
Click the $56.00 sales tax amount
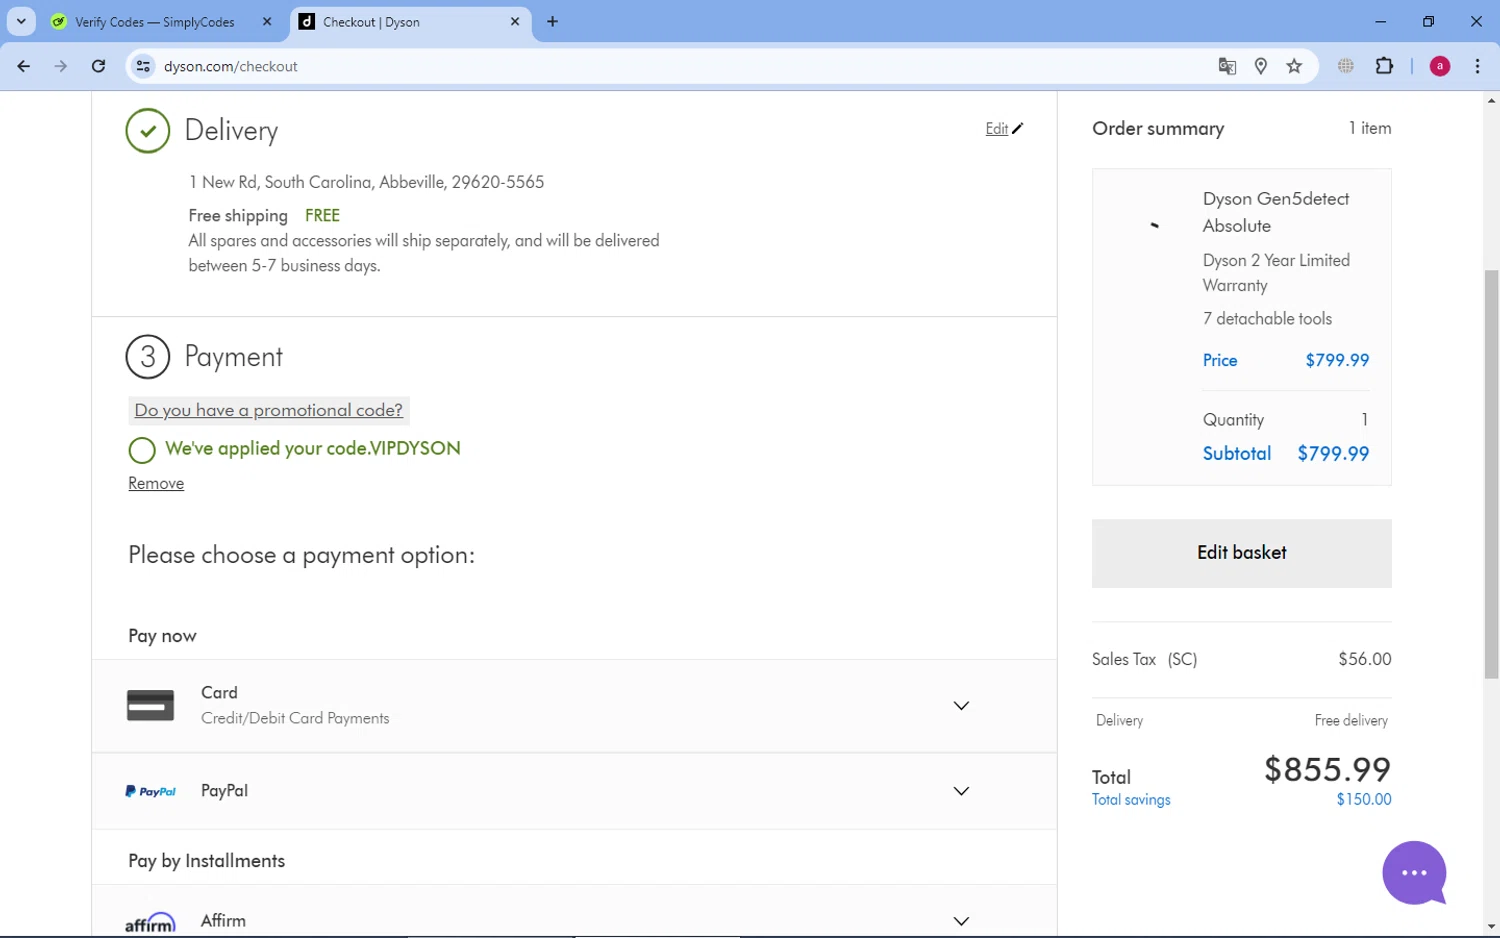(x=1365, y=659)
